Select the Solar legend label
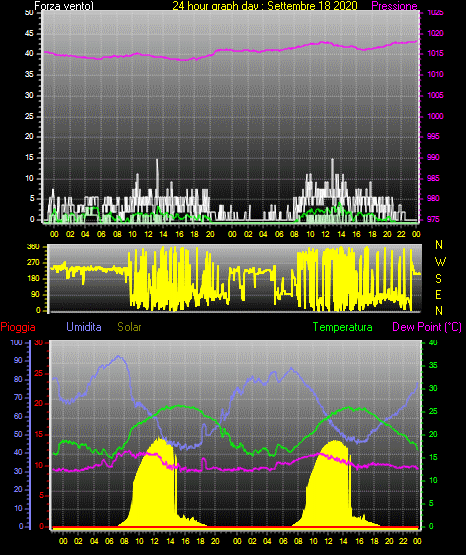This screenshot has width=466, height=555. tap(129, 327)
